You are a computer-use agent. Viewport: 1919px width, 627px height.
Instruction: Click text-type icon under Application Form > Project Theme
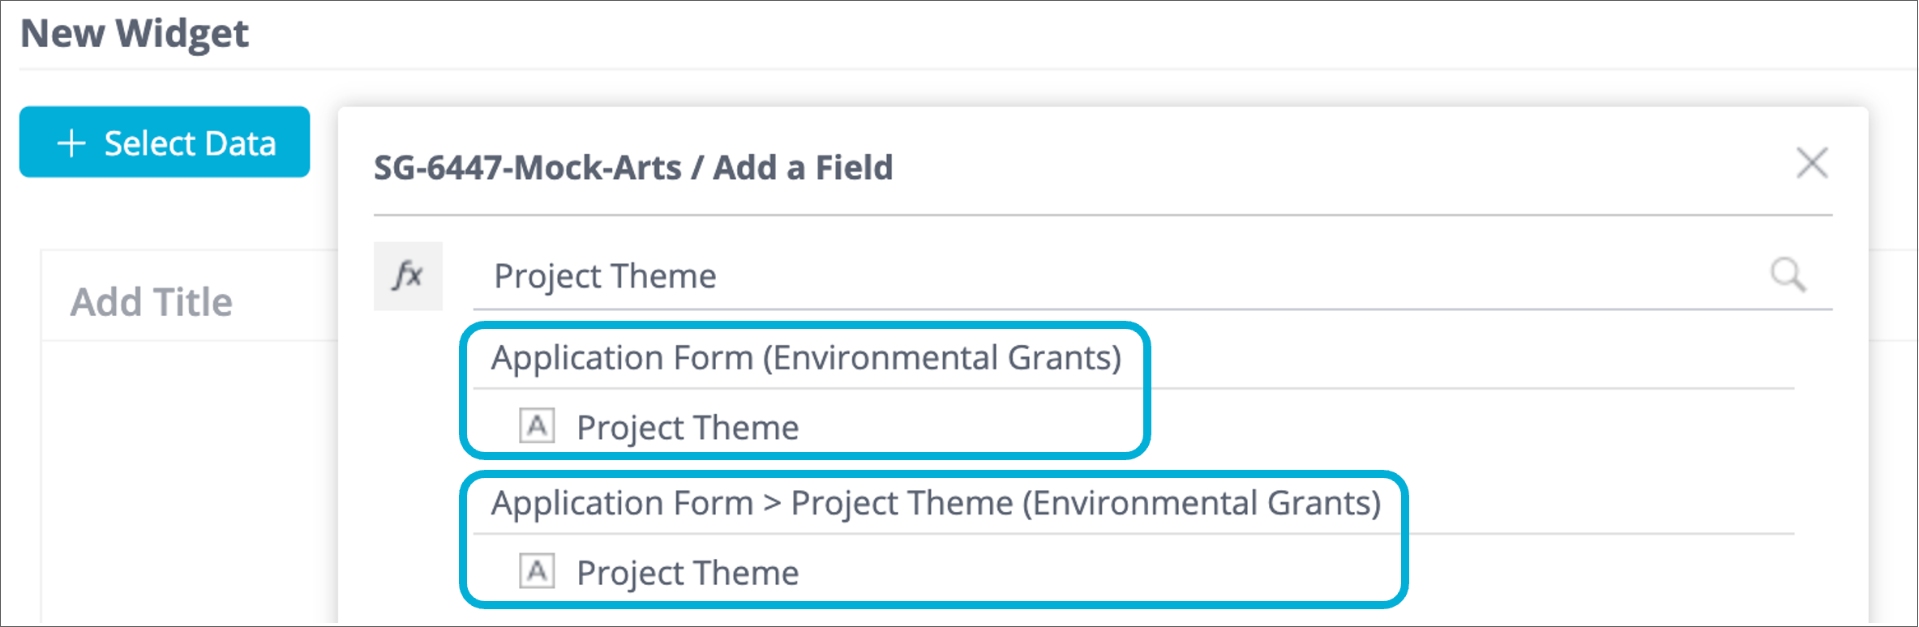[x=537, y=571]
